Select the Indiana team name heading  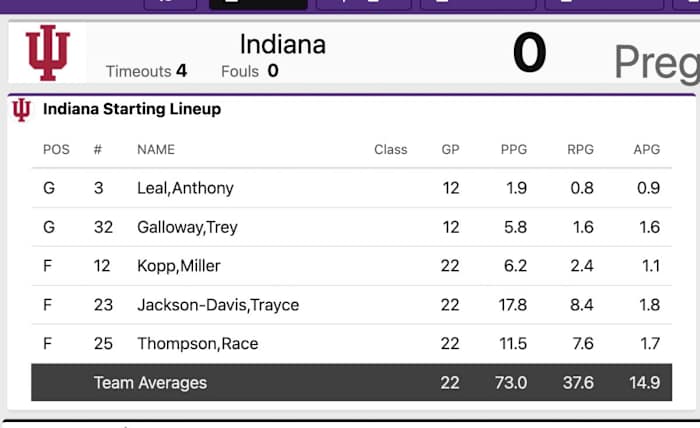click(282, 45)
